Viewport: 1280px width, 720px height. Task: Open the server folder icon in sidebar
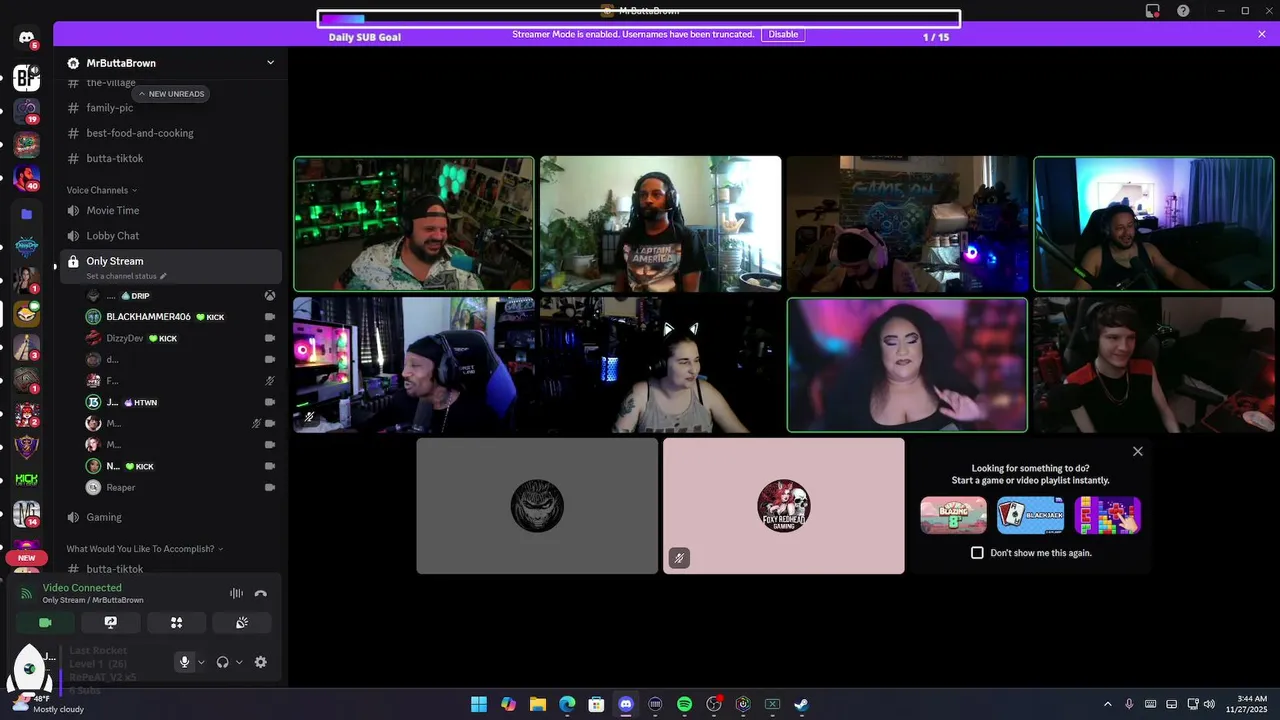27,214
